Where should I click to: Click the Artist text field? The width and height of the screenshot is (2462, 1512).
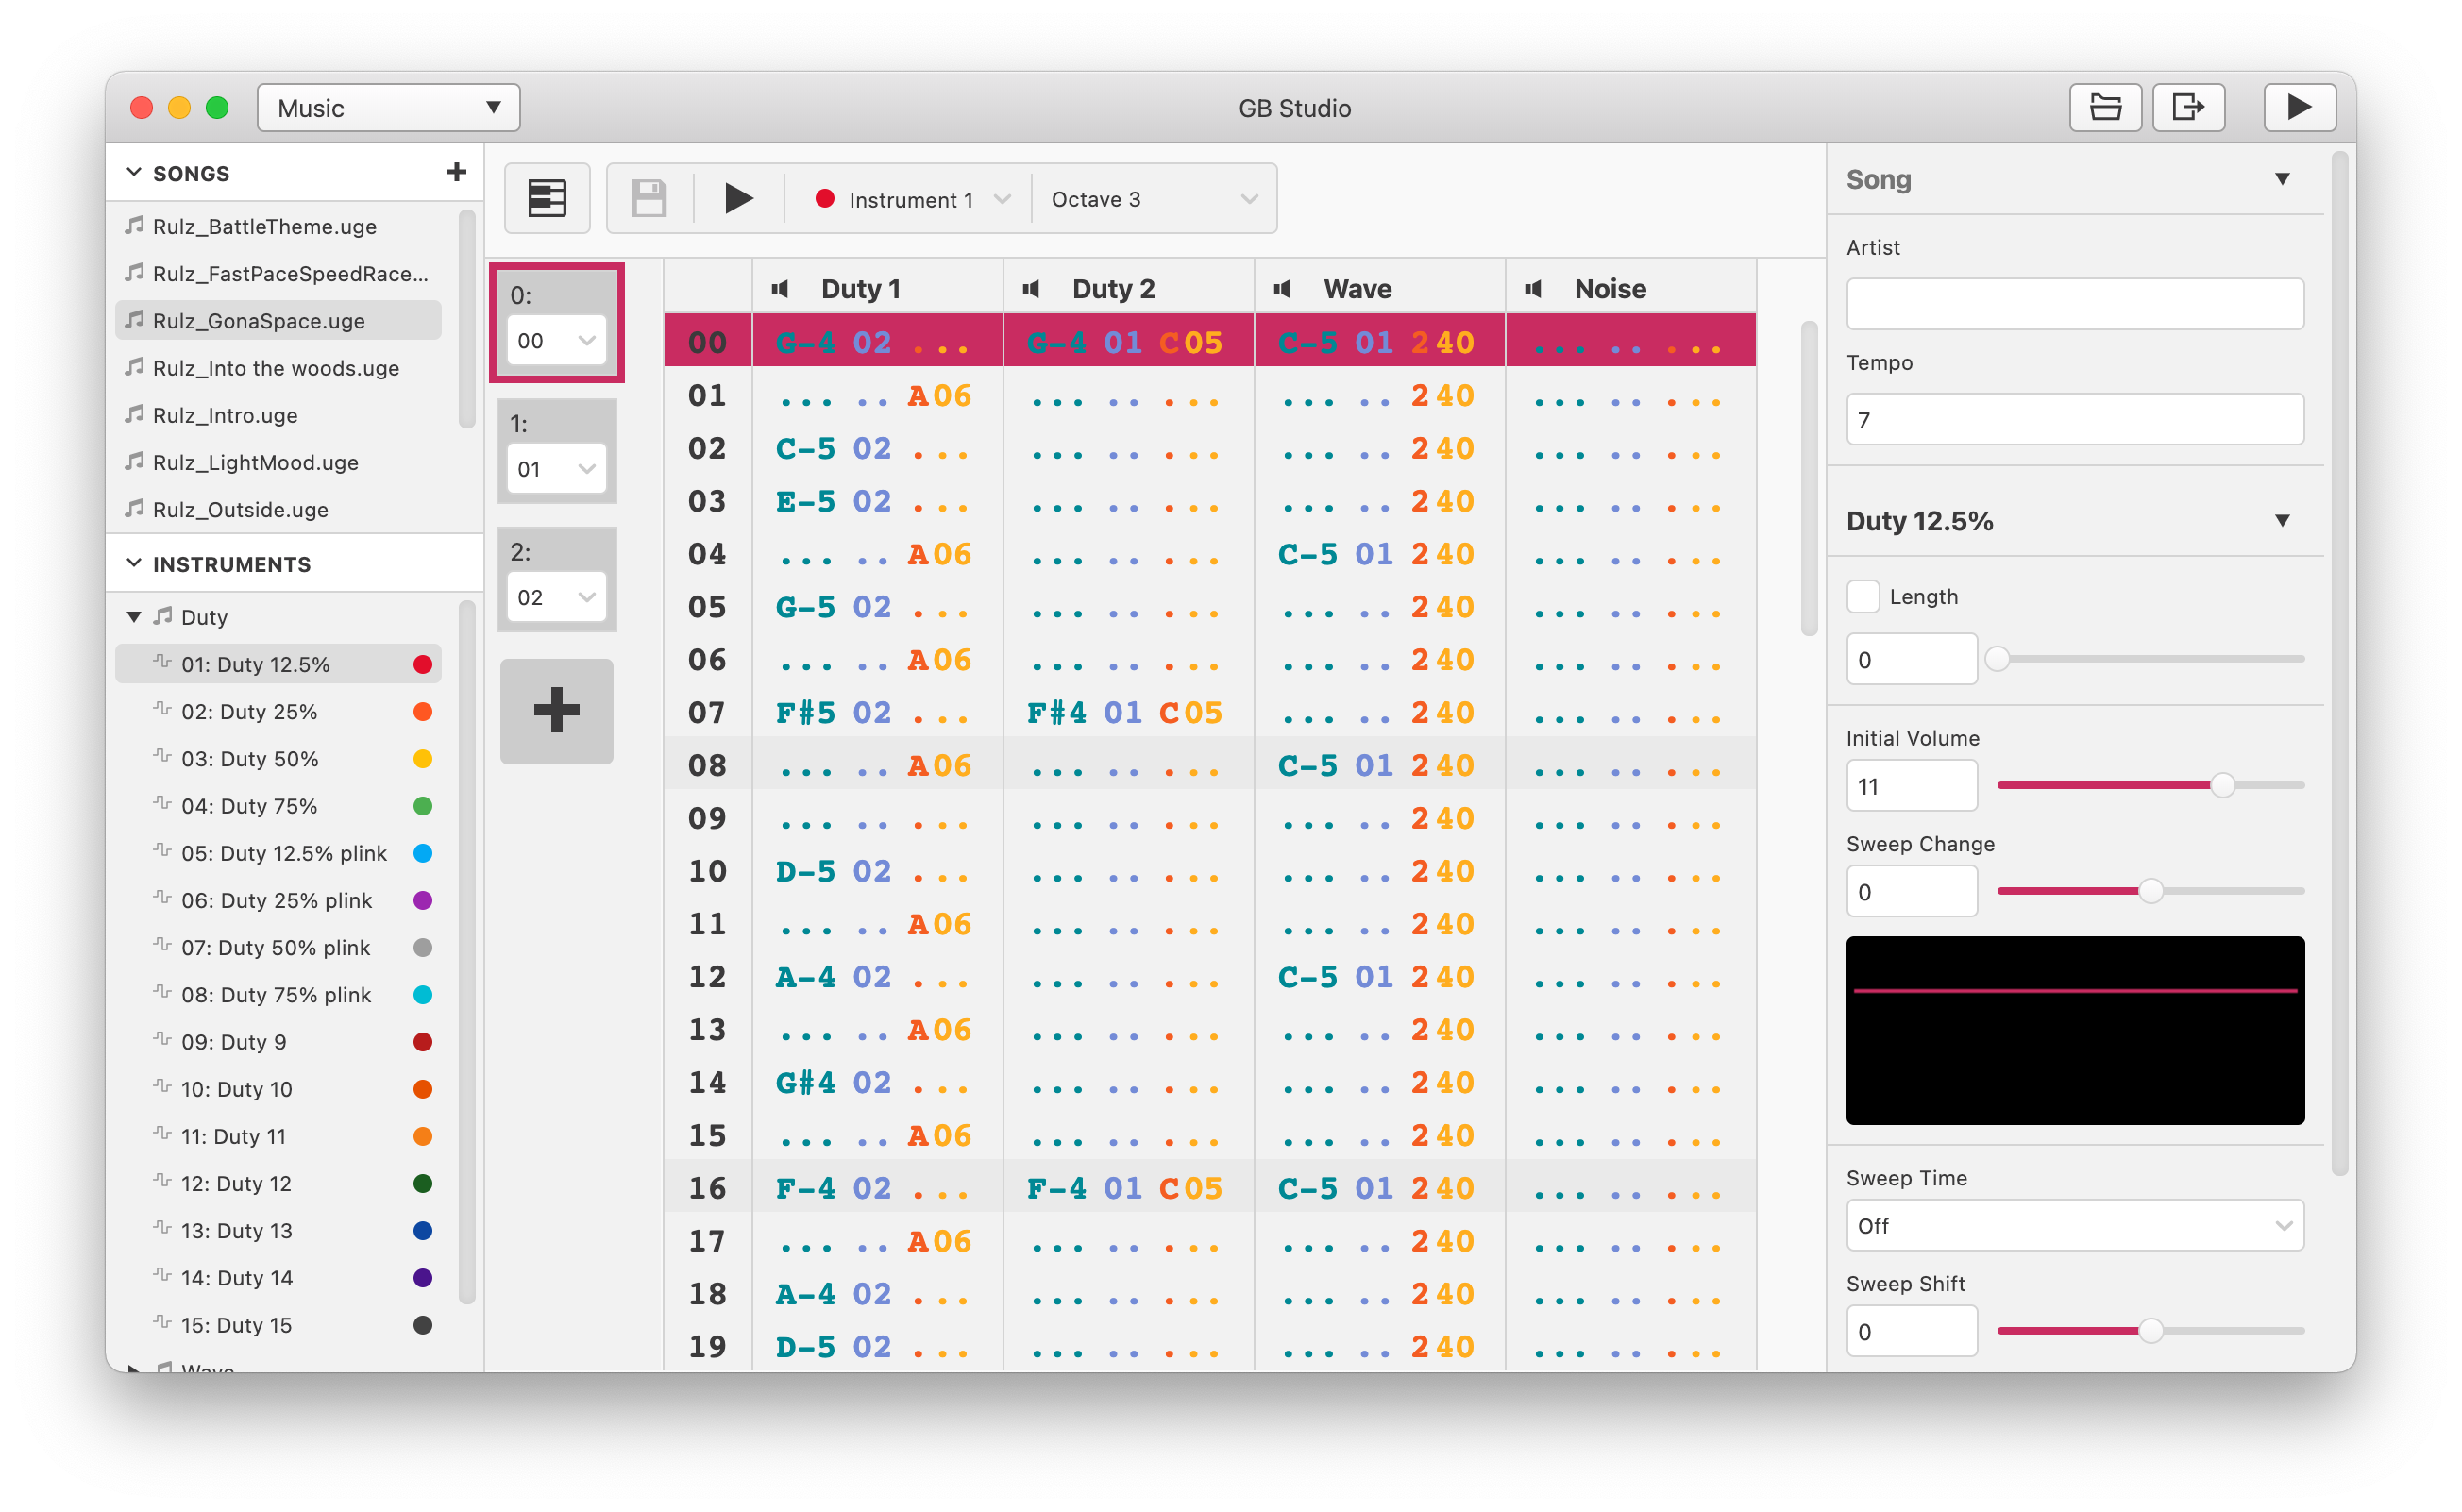[x=2074, y=304]
